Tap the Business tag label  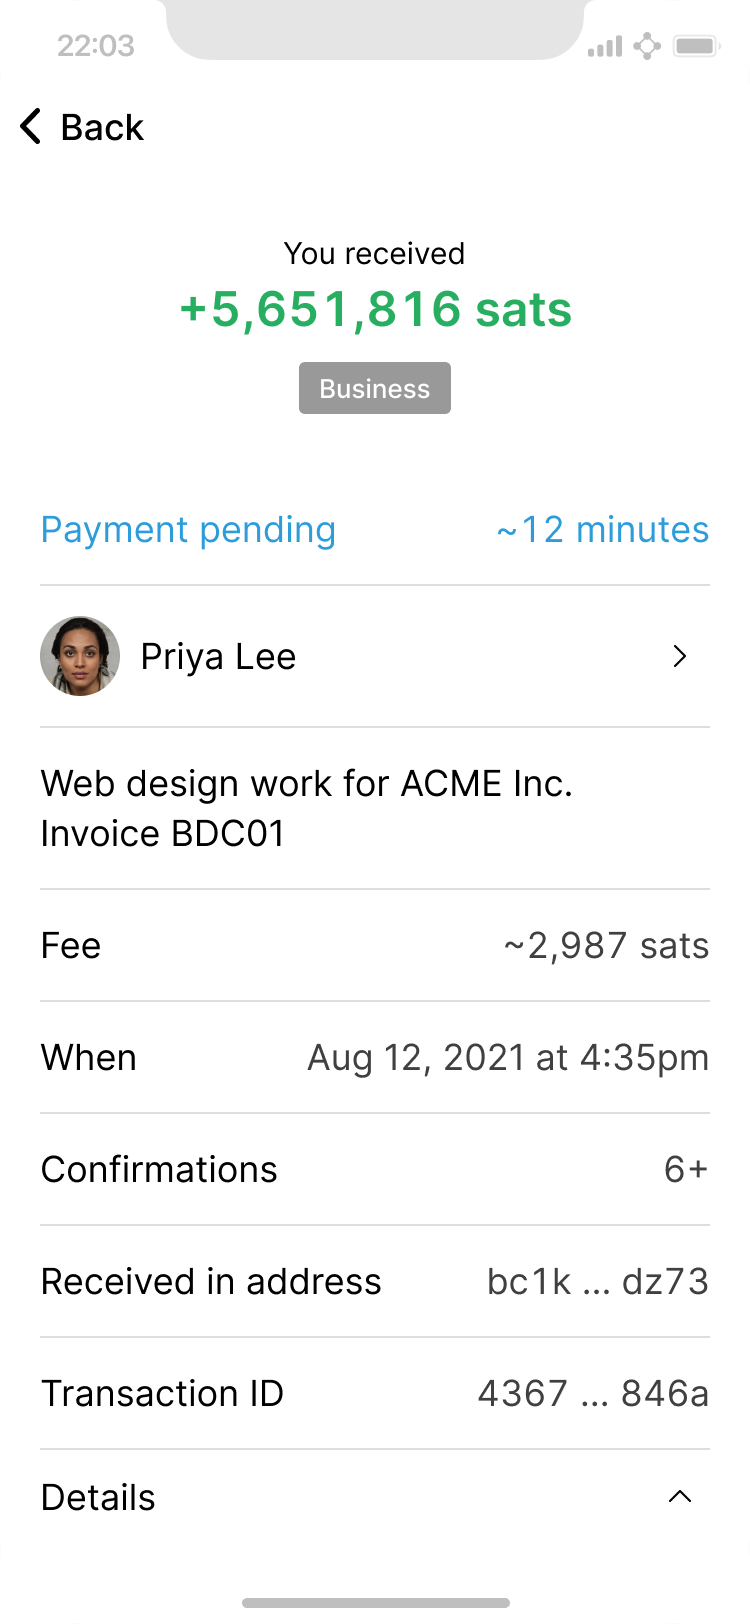click(375, 388)
